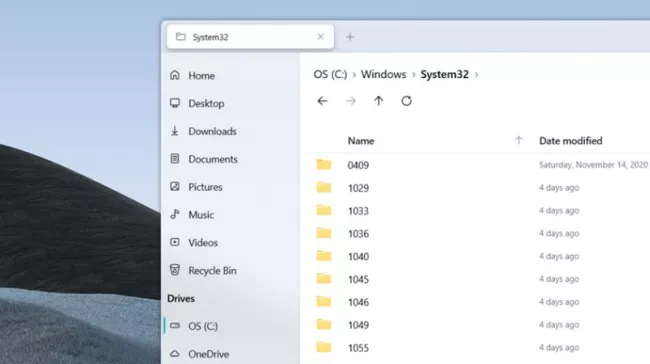Click the folder icon of 1033
Image resolution: width=650 pixels, height=364 pixels.
324,210
